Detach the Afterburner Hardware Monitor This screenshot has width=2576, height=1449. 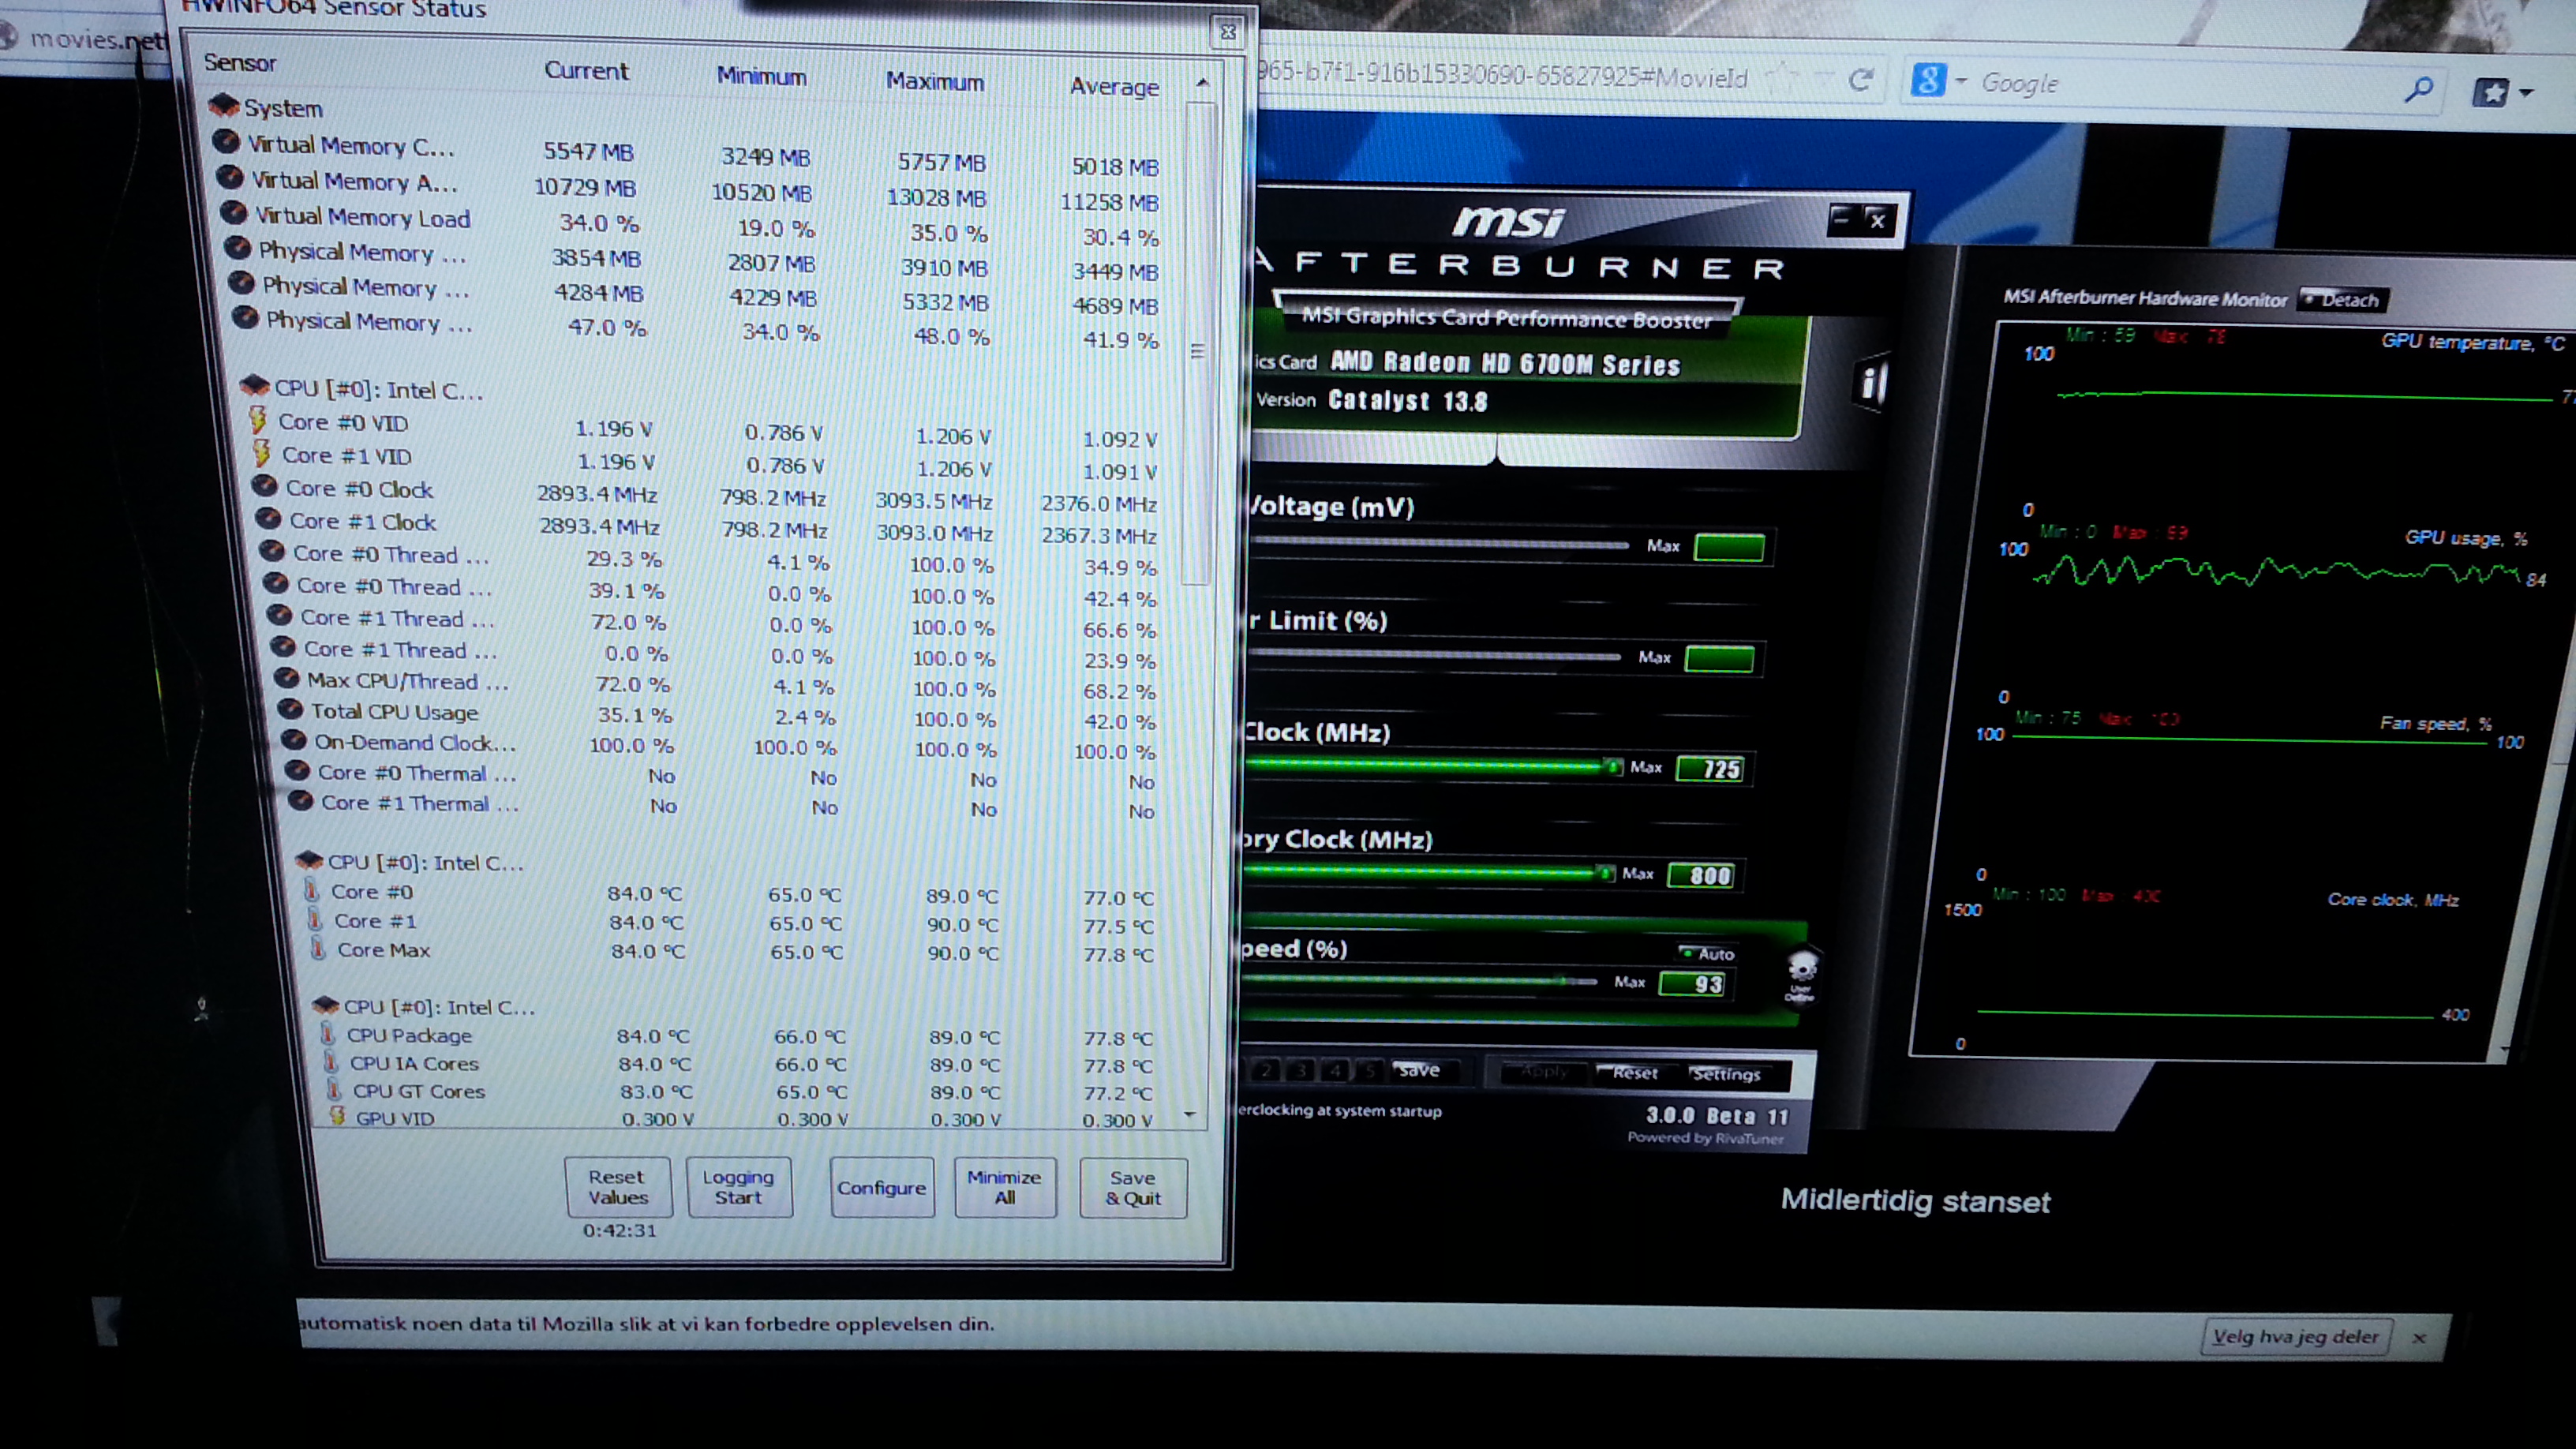click(2343, 299)
